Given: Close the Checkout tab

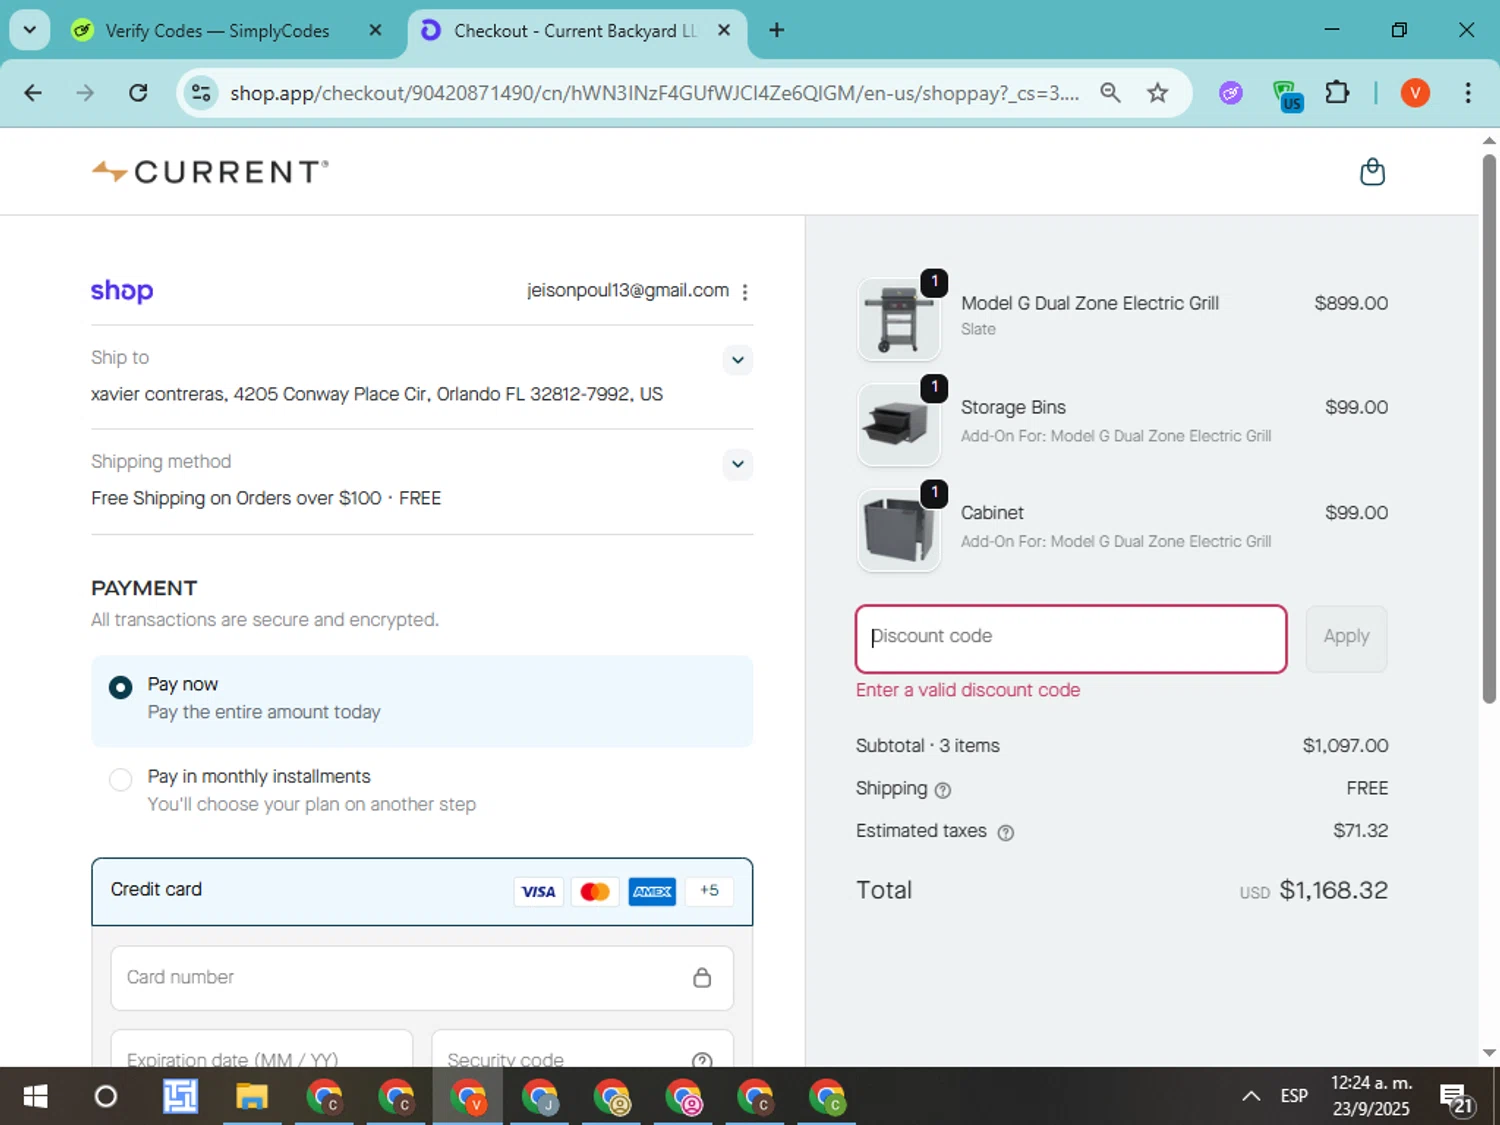Looking at the screenshot, I should click(724, 30).
